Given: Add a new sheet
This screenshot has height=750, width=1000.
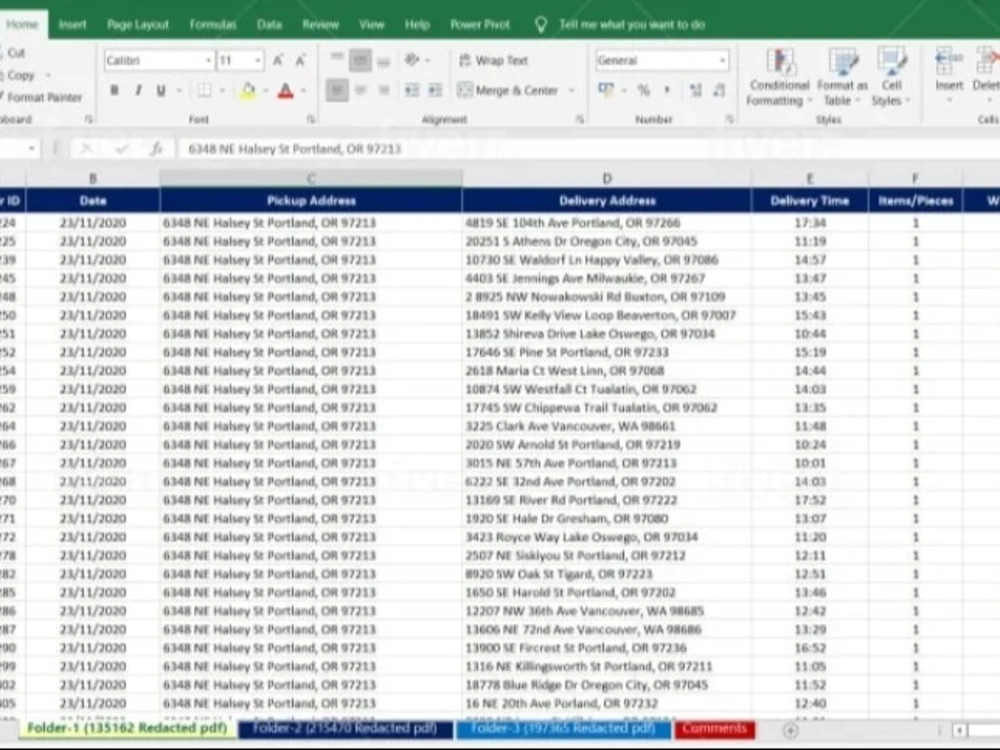Looking at the screenshot, I should click(x=790, y=731).
